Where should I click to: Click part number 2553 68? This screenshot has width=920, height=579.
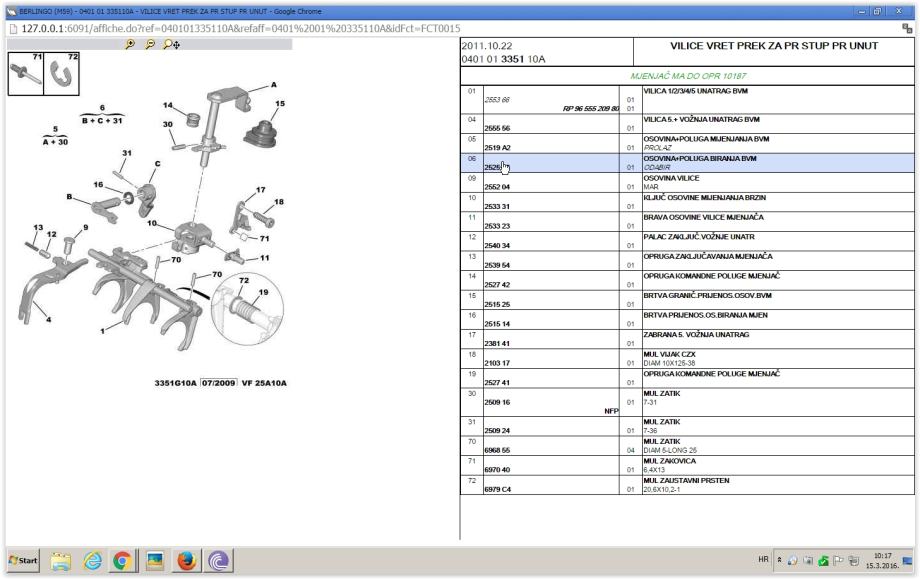click(497, 100)
